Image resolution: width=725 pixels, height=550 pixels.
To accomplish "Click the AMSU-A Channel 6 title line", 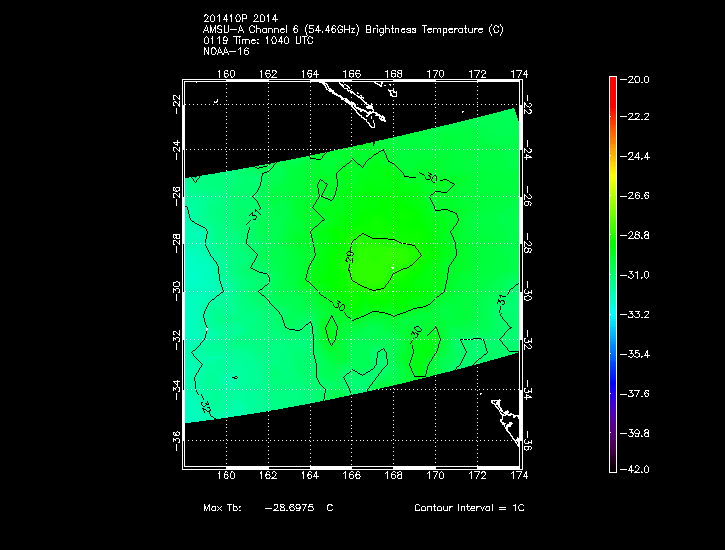I will pyautogui.click(x=352, y=29).
